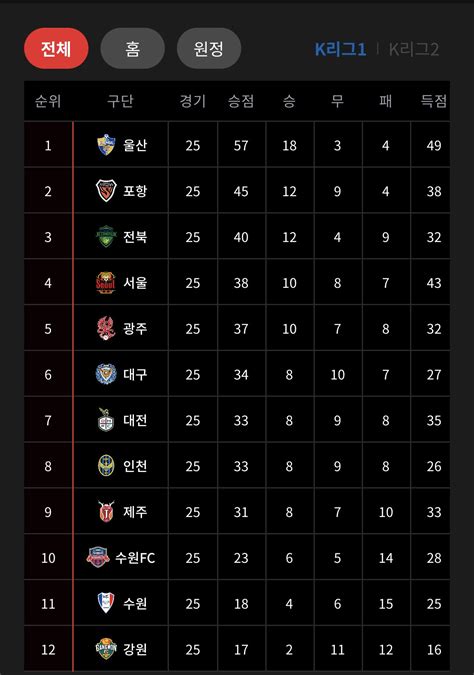Select the K리그1 league tab

341,50
